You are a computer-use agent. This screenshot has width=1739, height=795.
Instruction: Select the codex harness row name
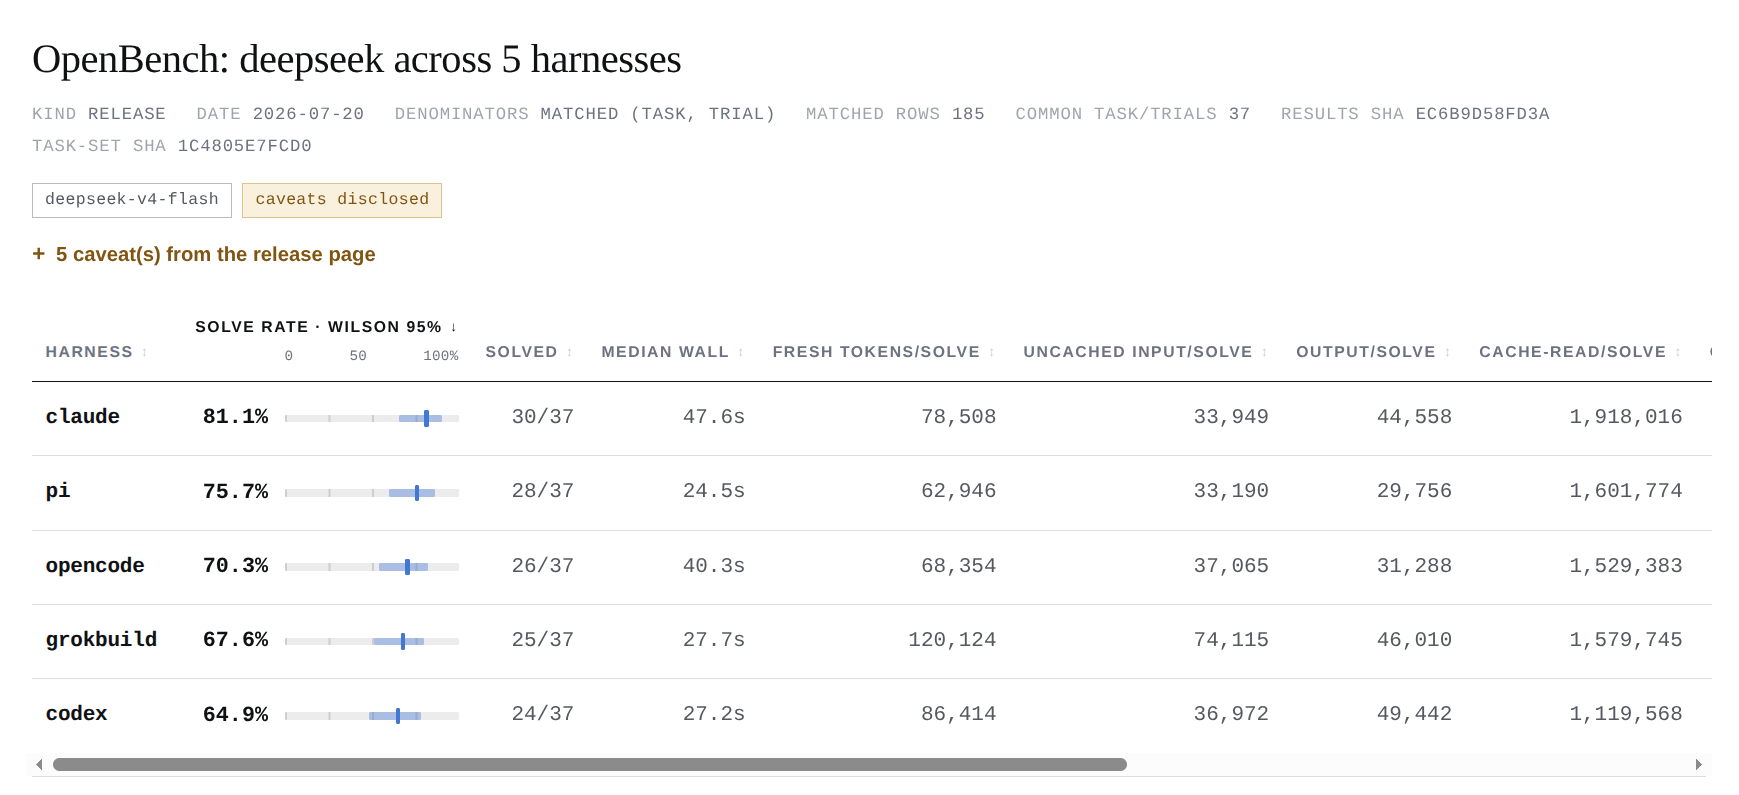point(76,714)
